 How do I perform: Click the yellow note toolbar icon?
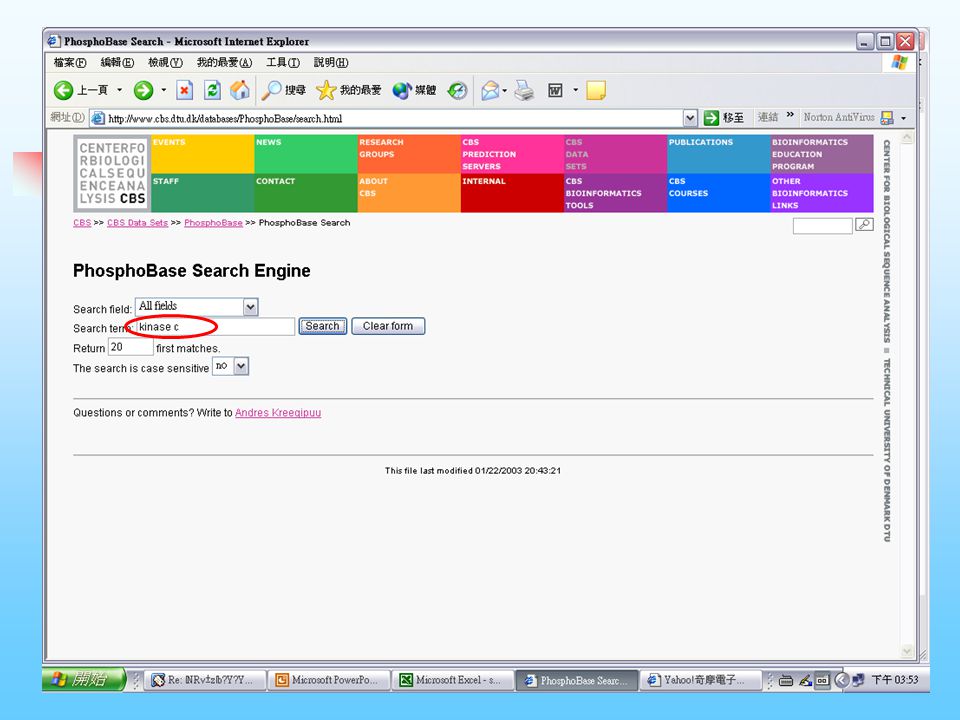point(596,91)
